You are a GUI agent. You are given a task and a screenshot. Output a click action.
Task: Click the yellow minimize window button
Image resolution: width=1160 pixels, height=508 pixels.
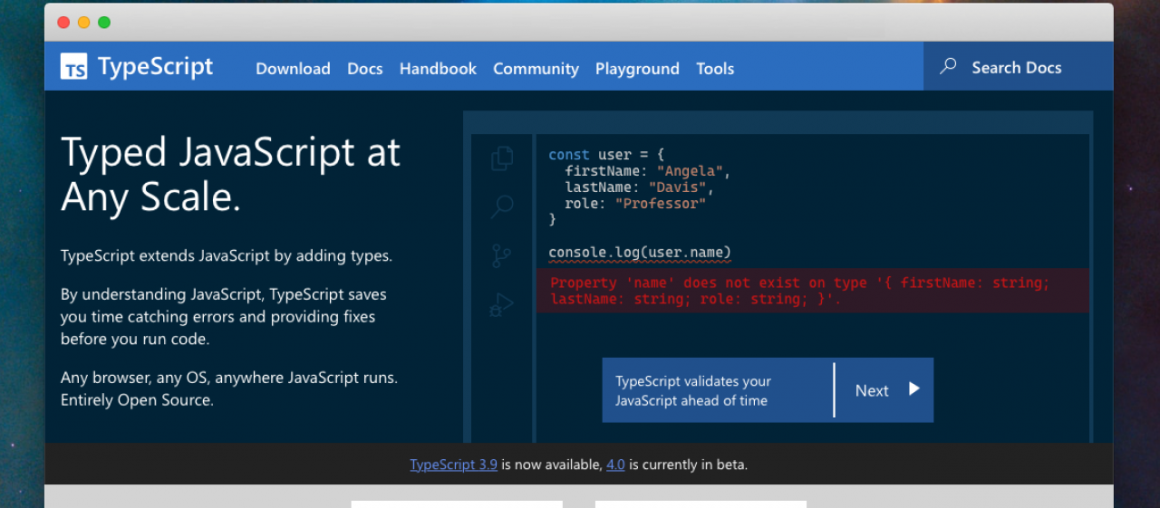pyautogui.click(x=84, y=22)
